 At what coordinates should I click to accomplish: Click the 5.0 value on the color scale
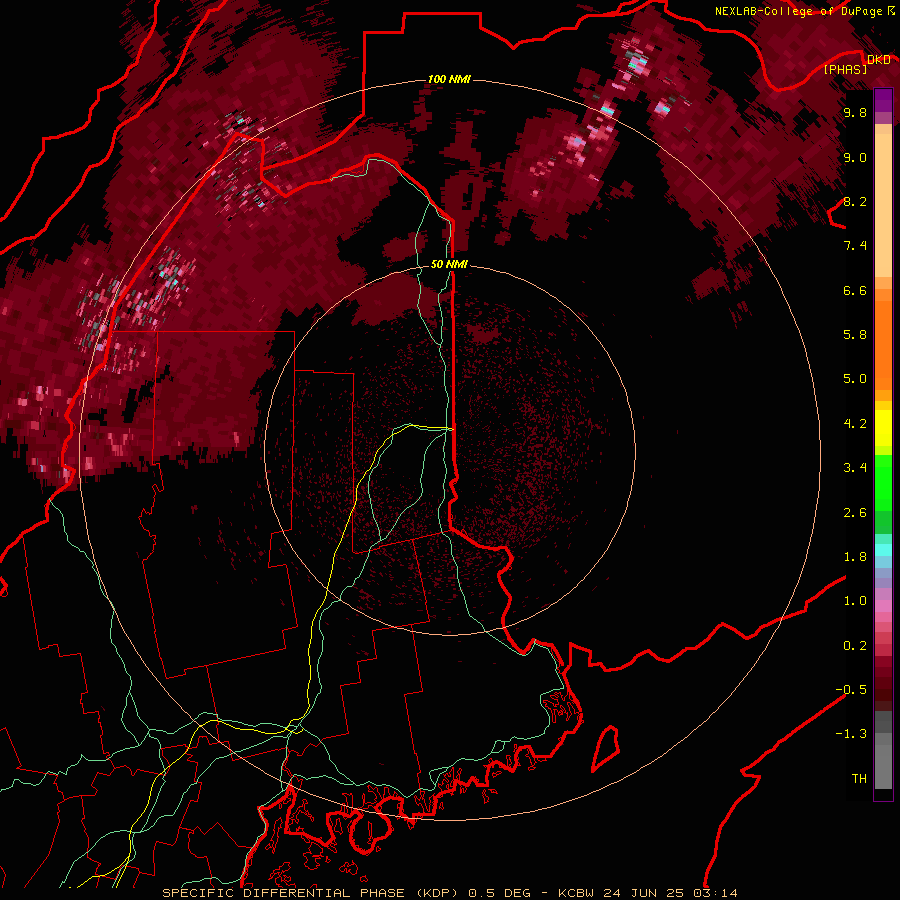[x=855, y=379]
